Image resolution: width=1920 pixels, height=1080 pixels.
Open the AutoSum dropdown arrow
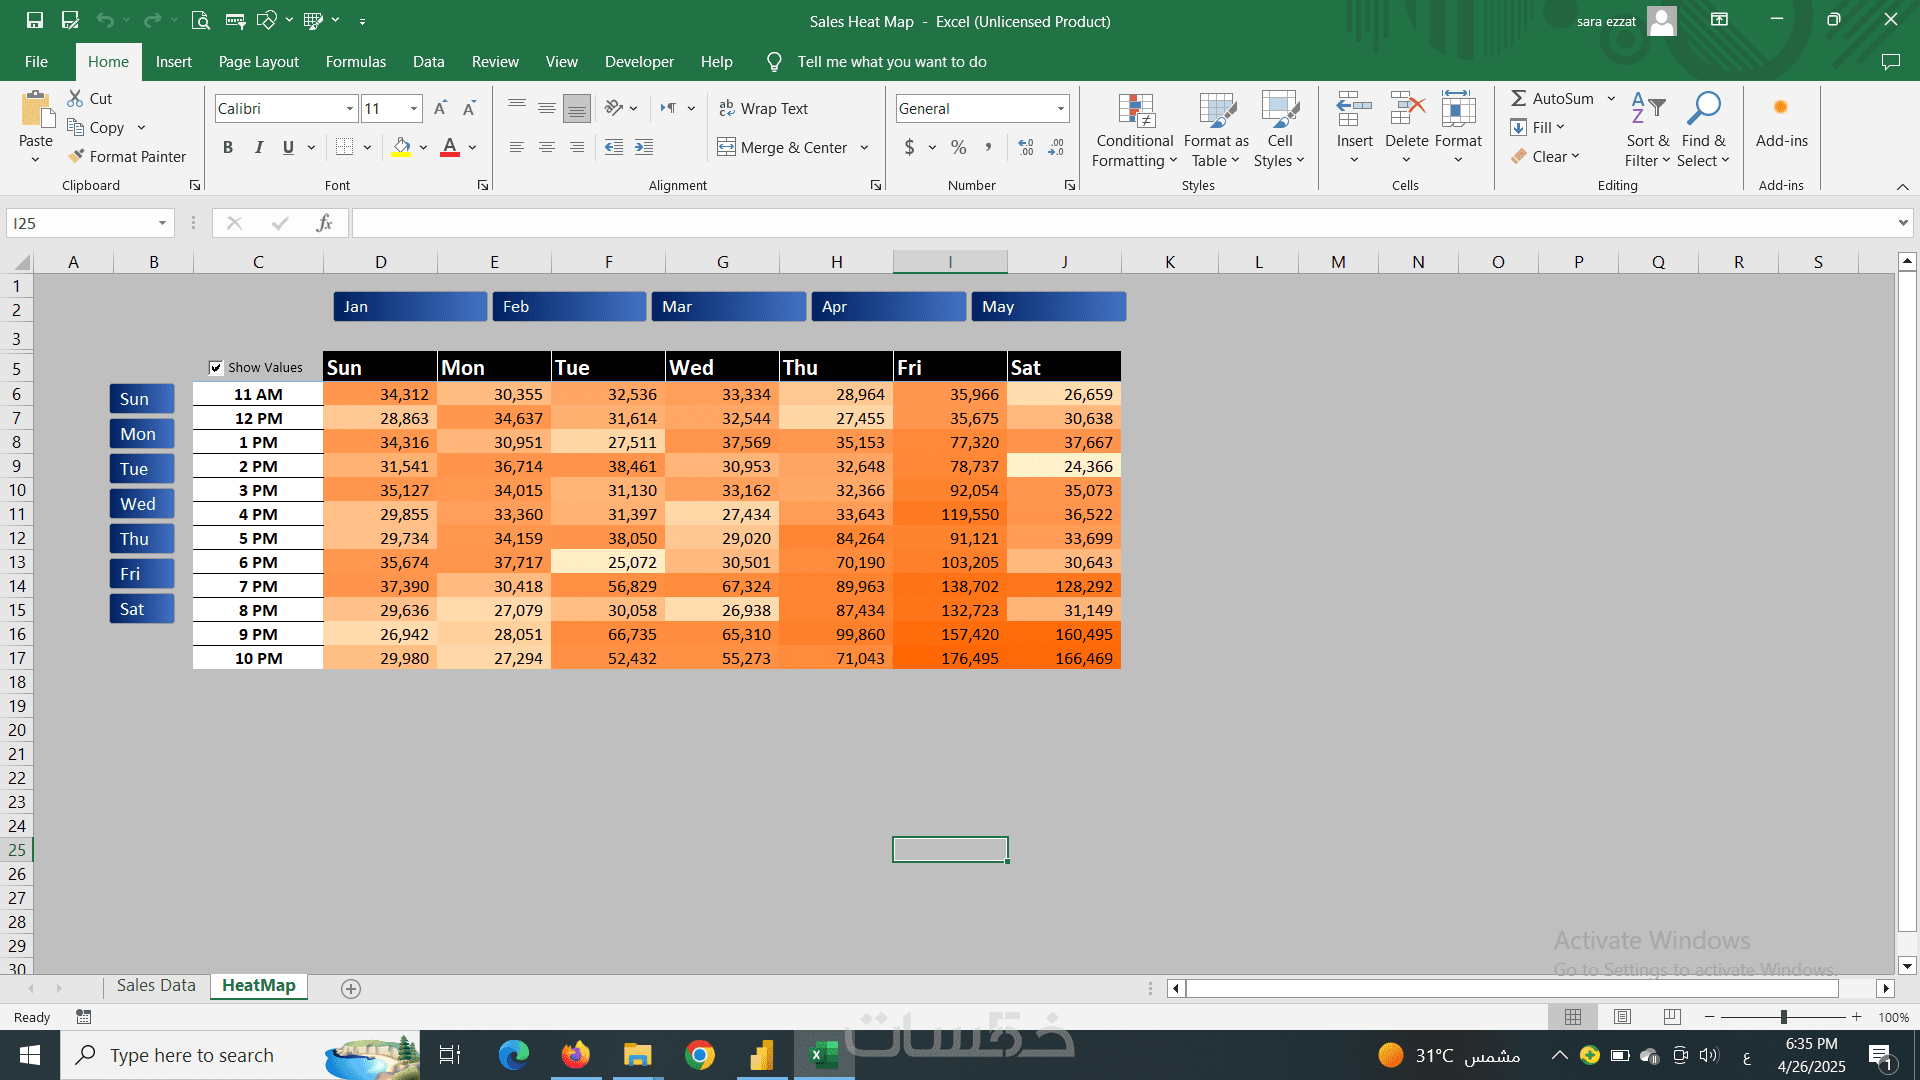point(1611,98)
